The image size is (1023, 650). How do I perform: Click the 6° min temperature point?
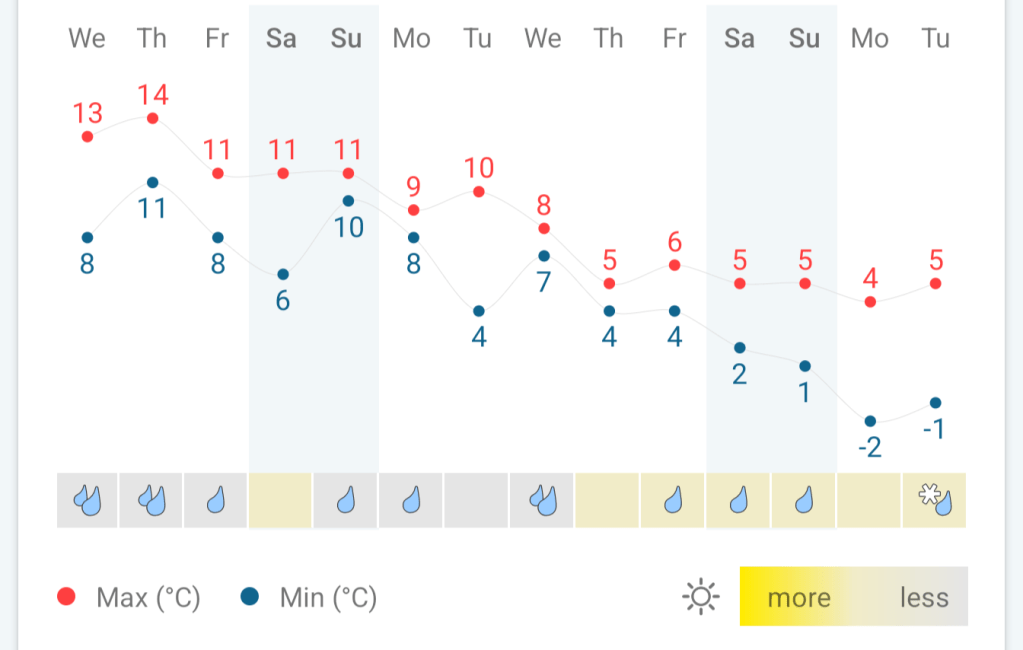283,274
